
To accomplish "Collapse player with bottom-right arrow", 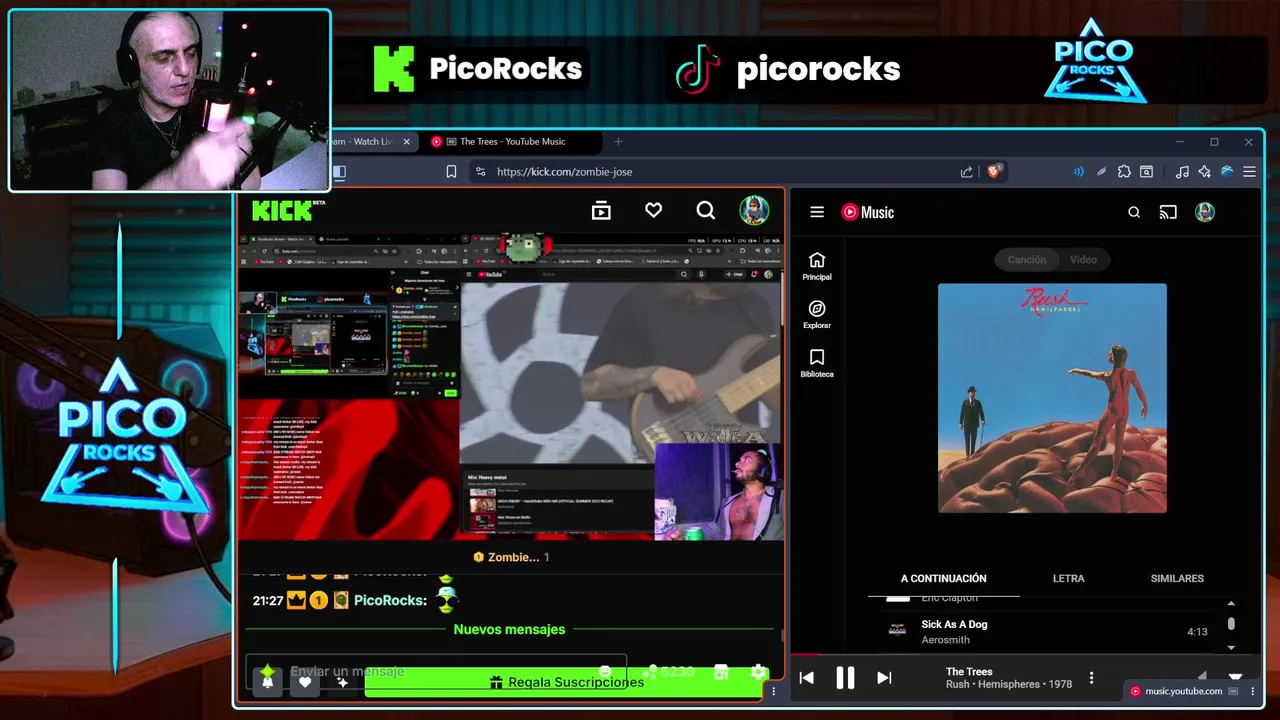I will (1235, 677).
